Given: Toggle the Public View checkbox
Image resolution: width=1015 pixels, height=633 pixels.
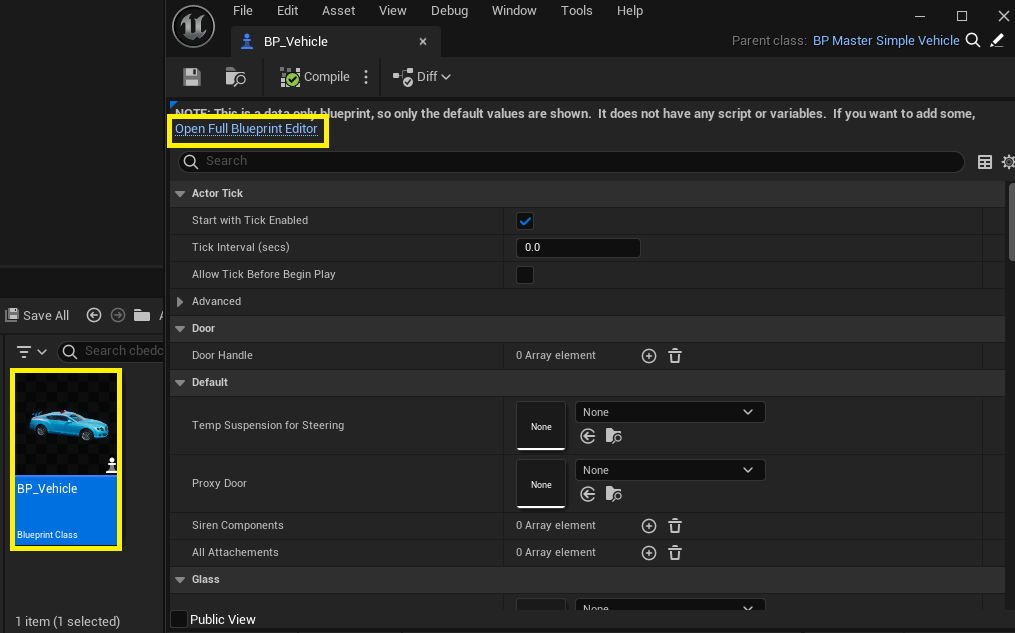Looking at the screenshot, I should 179,620.
